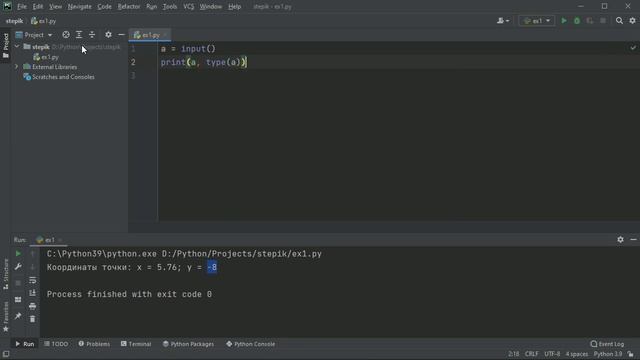Open Search Everywhere magnifier icon

pyautogui.click(x=619, y=21)
